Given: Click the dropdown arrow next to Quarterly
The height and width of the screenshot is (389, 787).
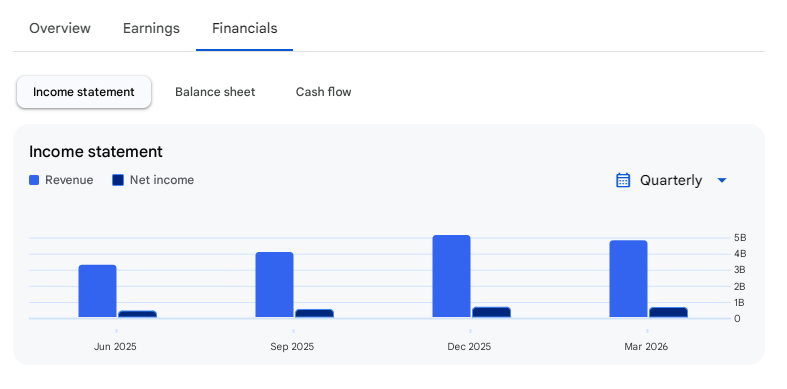Looking at the screenshot, I should (x=722, y=180).
